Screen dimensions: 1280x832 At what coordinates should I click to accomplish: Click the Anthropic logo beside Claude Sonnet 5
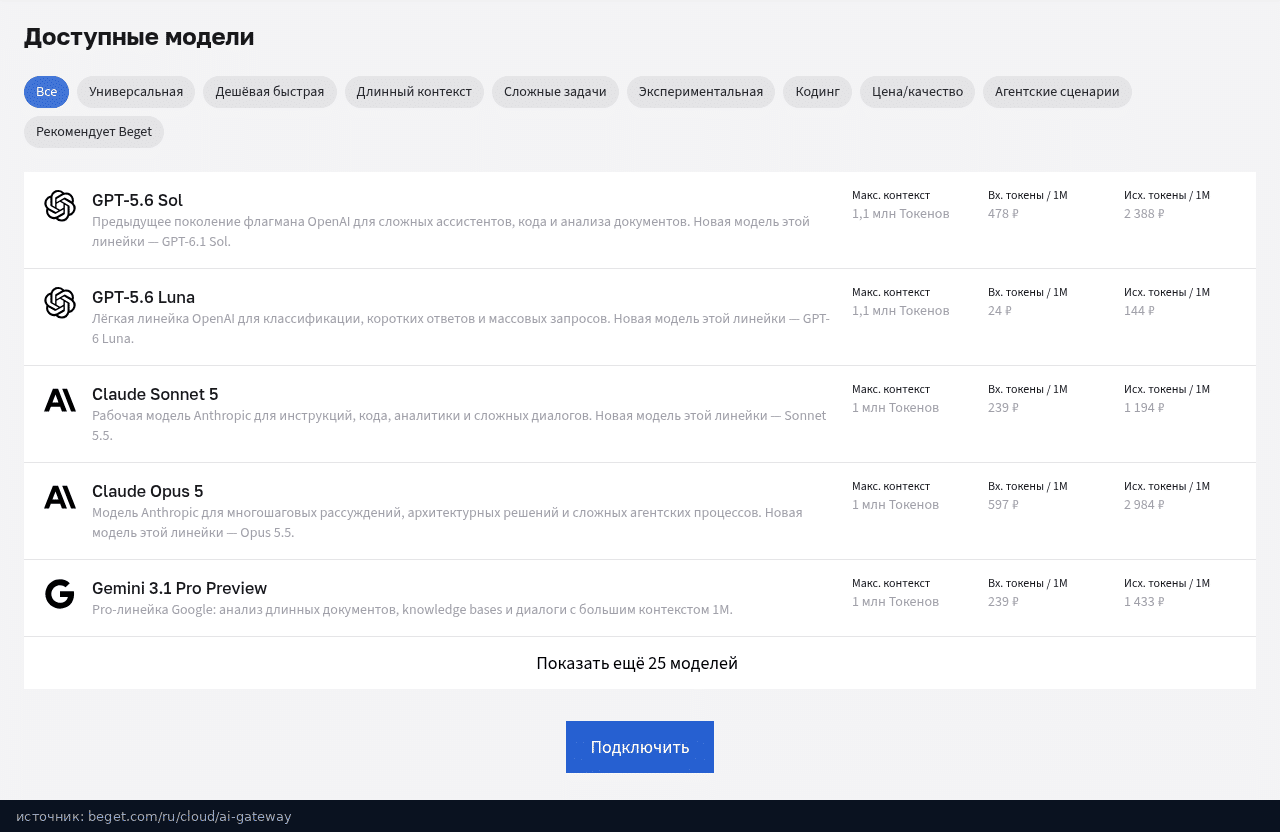(x=60, y=400)
